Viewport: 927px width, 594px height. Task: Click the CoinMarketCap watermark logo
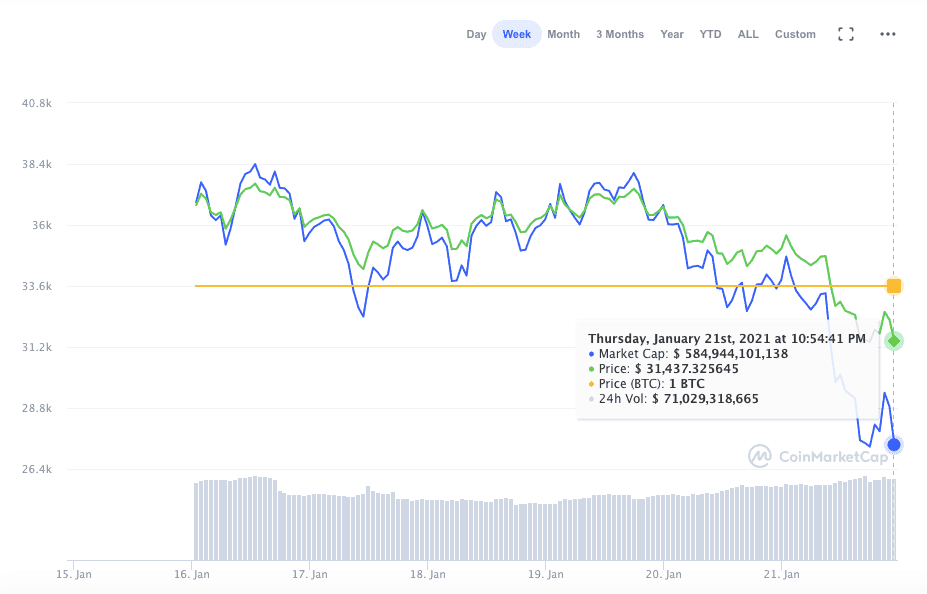[818, 456]
